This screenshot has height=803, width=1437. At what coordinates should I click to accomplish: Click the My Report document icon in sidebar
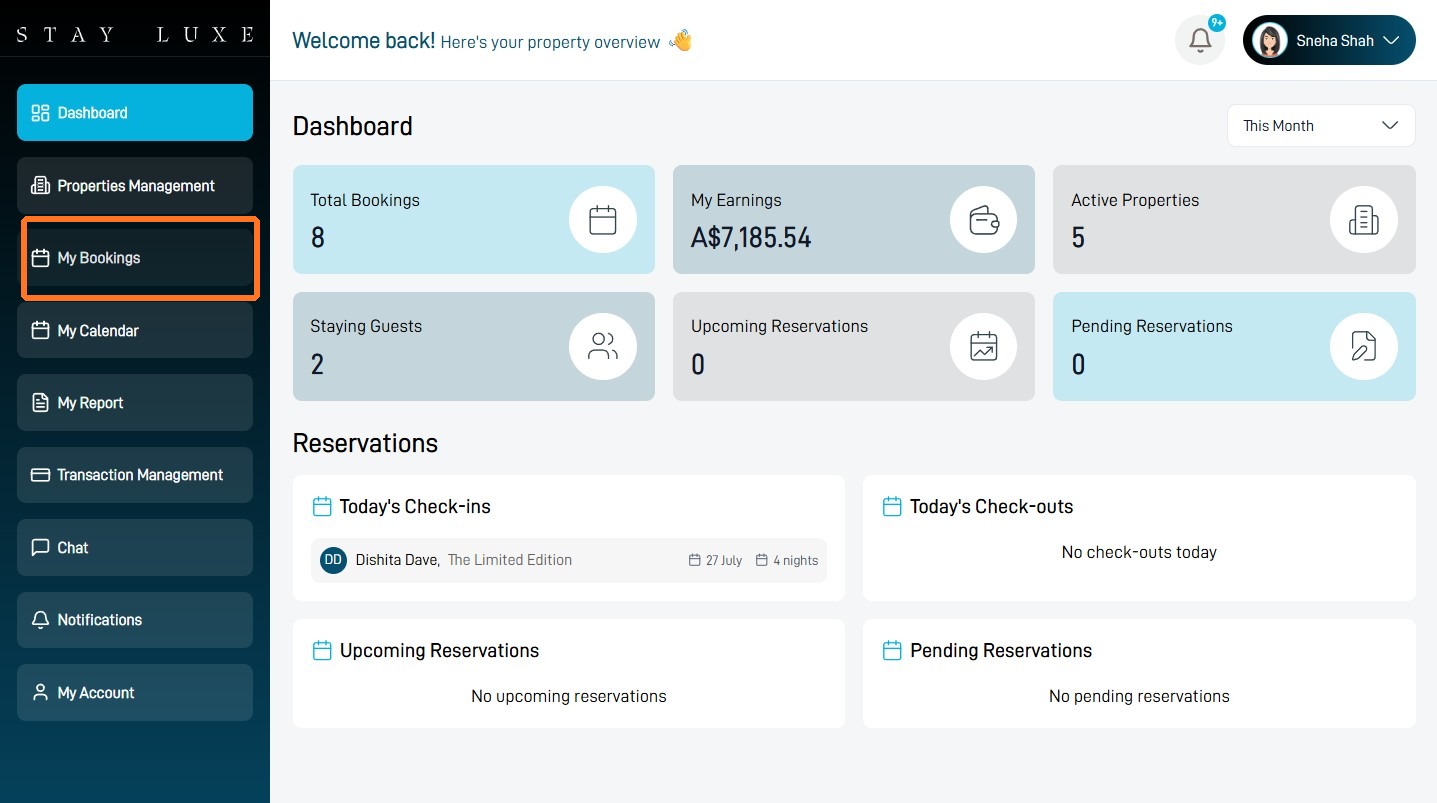(41, 403)
